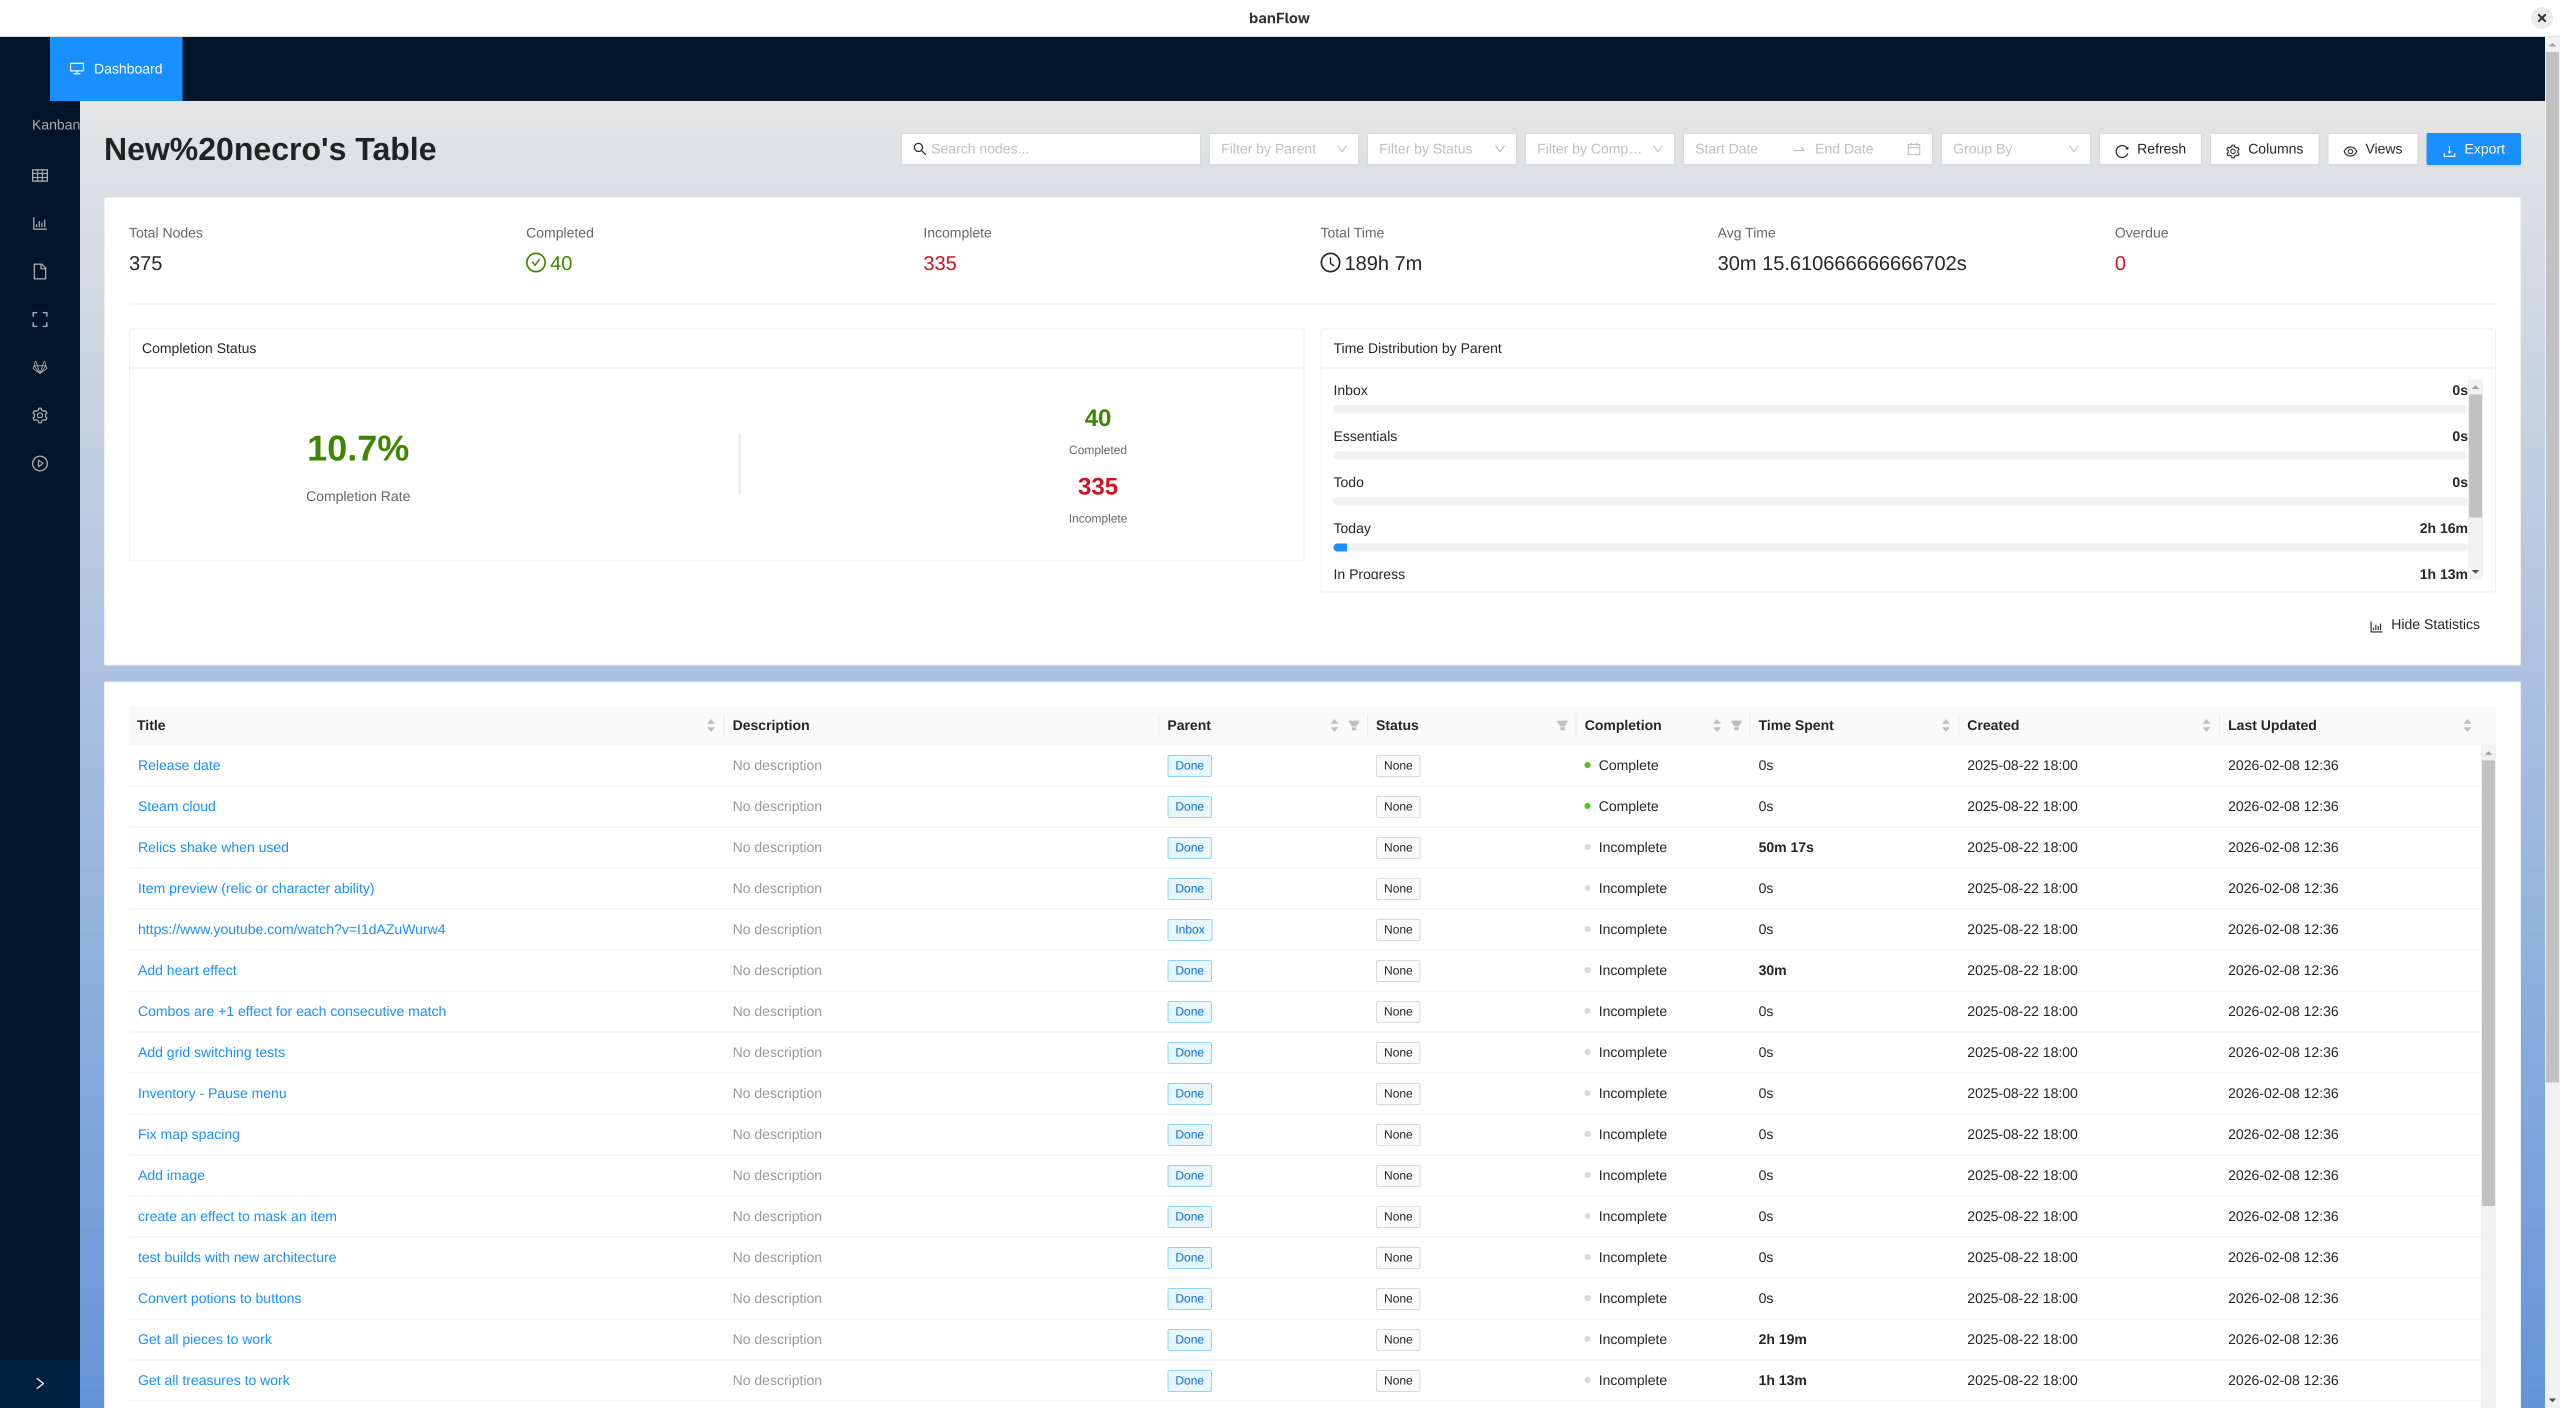The image size is (2560, 1408).
Task: Select the Dashboard tab
Action: (116, 69)
